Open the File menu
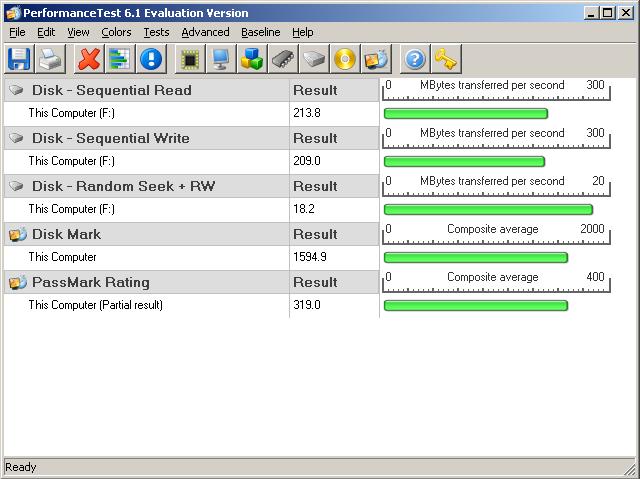This screenshot has height=479, width=640. [x=17, y=32]
